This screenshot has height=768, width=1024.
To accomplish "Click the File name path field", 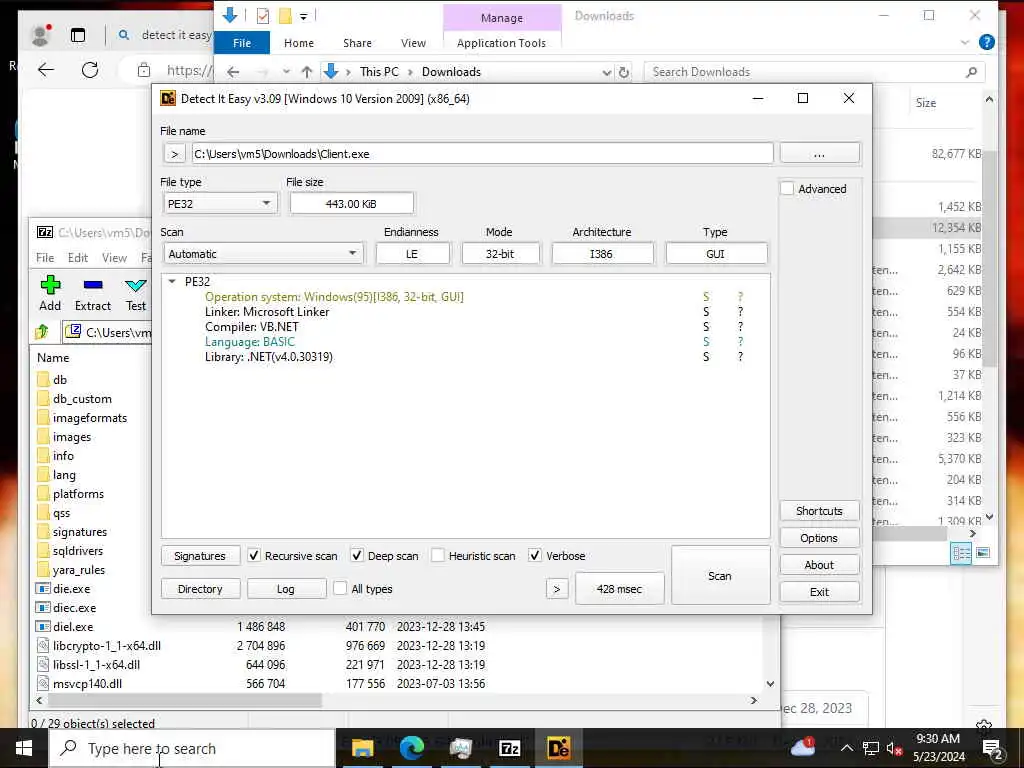I will 482,153.
